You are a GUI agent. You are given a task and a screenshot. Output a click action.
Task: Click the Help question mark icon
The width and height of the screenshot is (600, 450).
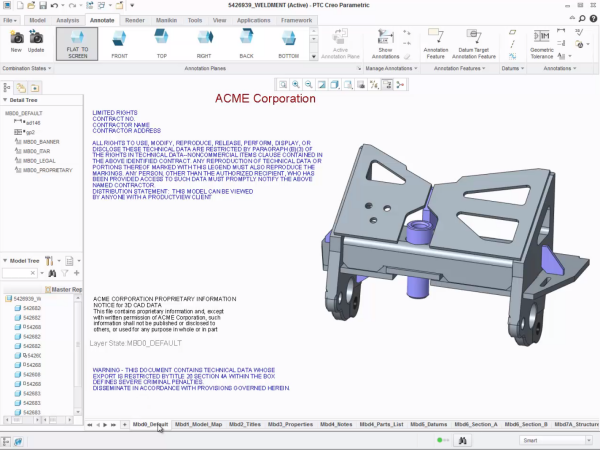pos(593,18)
